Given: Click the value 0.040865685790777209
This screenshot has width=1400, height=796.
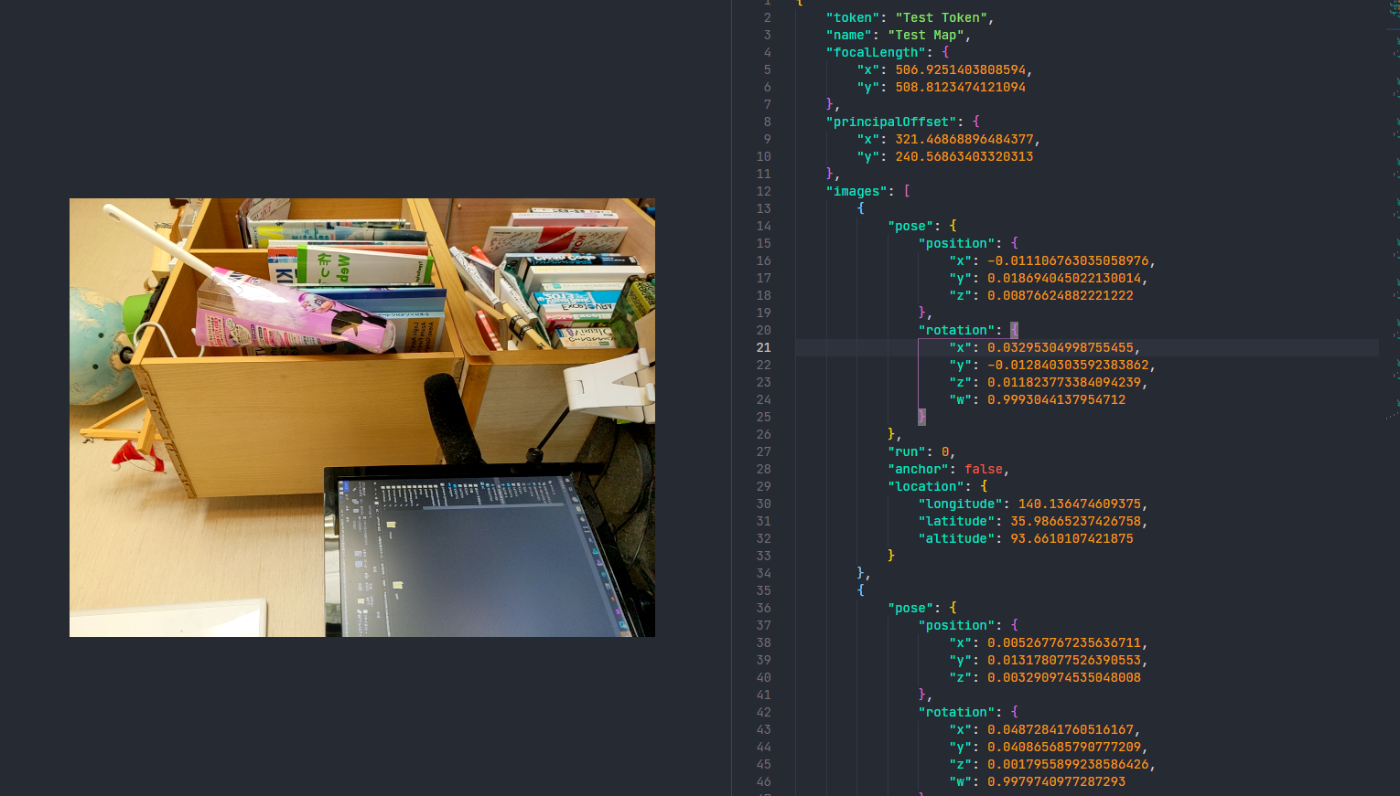Looking at the screenshot, I should 1064,747.
